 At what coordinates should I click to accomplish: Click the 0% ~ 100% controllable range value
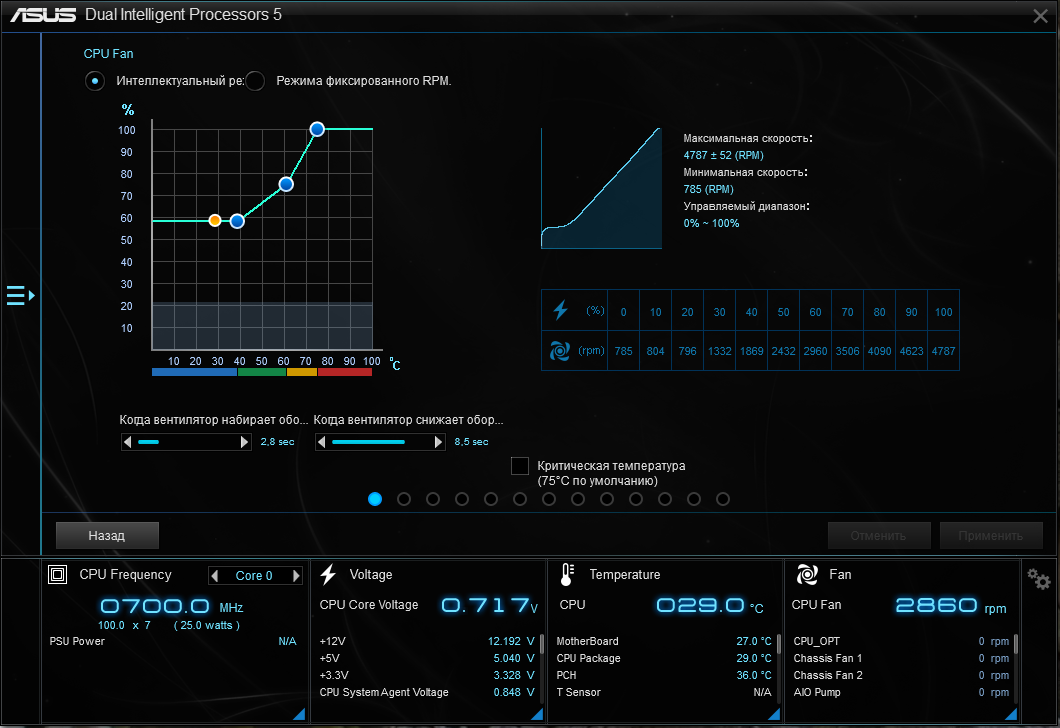point(711,223)
